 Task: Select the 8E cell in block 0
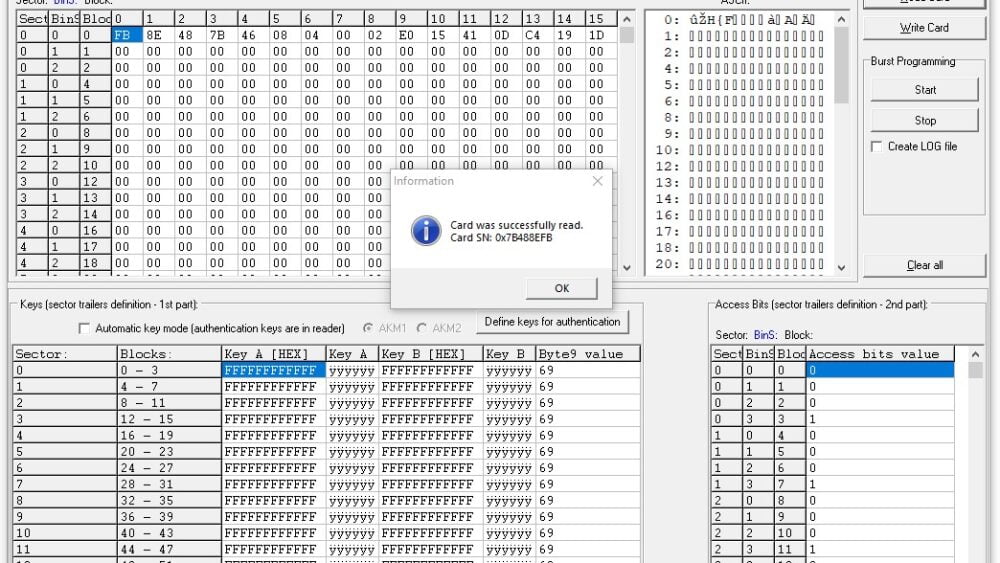click(159, 35)
